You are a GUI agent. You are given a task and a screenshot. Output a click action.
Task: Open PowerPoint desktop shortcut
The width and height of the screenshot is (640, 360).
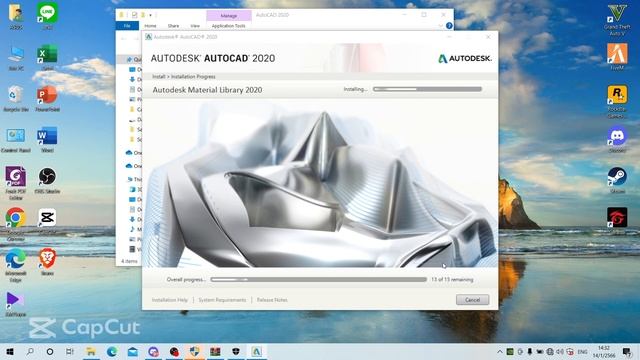pos(47,98)
